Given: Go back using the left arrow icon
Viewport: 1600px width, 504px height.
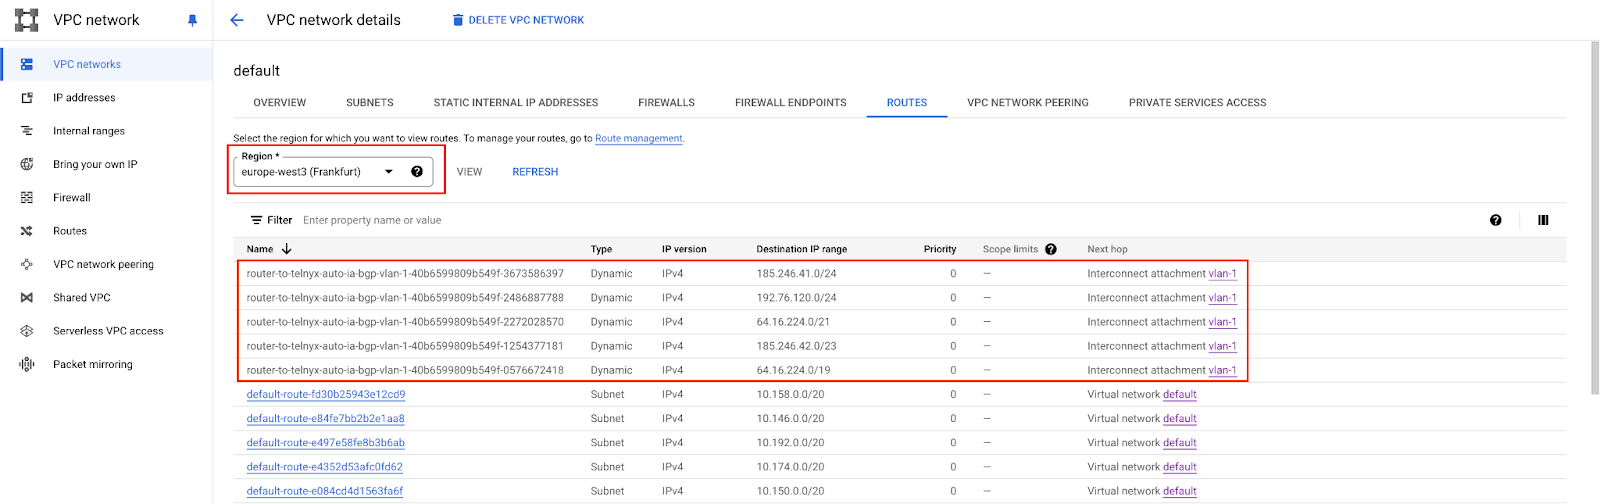Looking at the screenshot, I should [237, 20].
